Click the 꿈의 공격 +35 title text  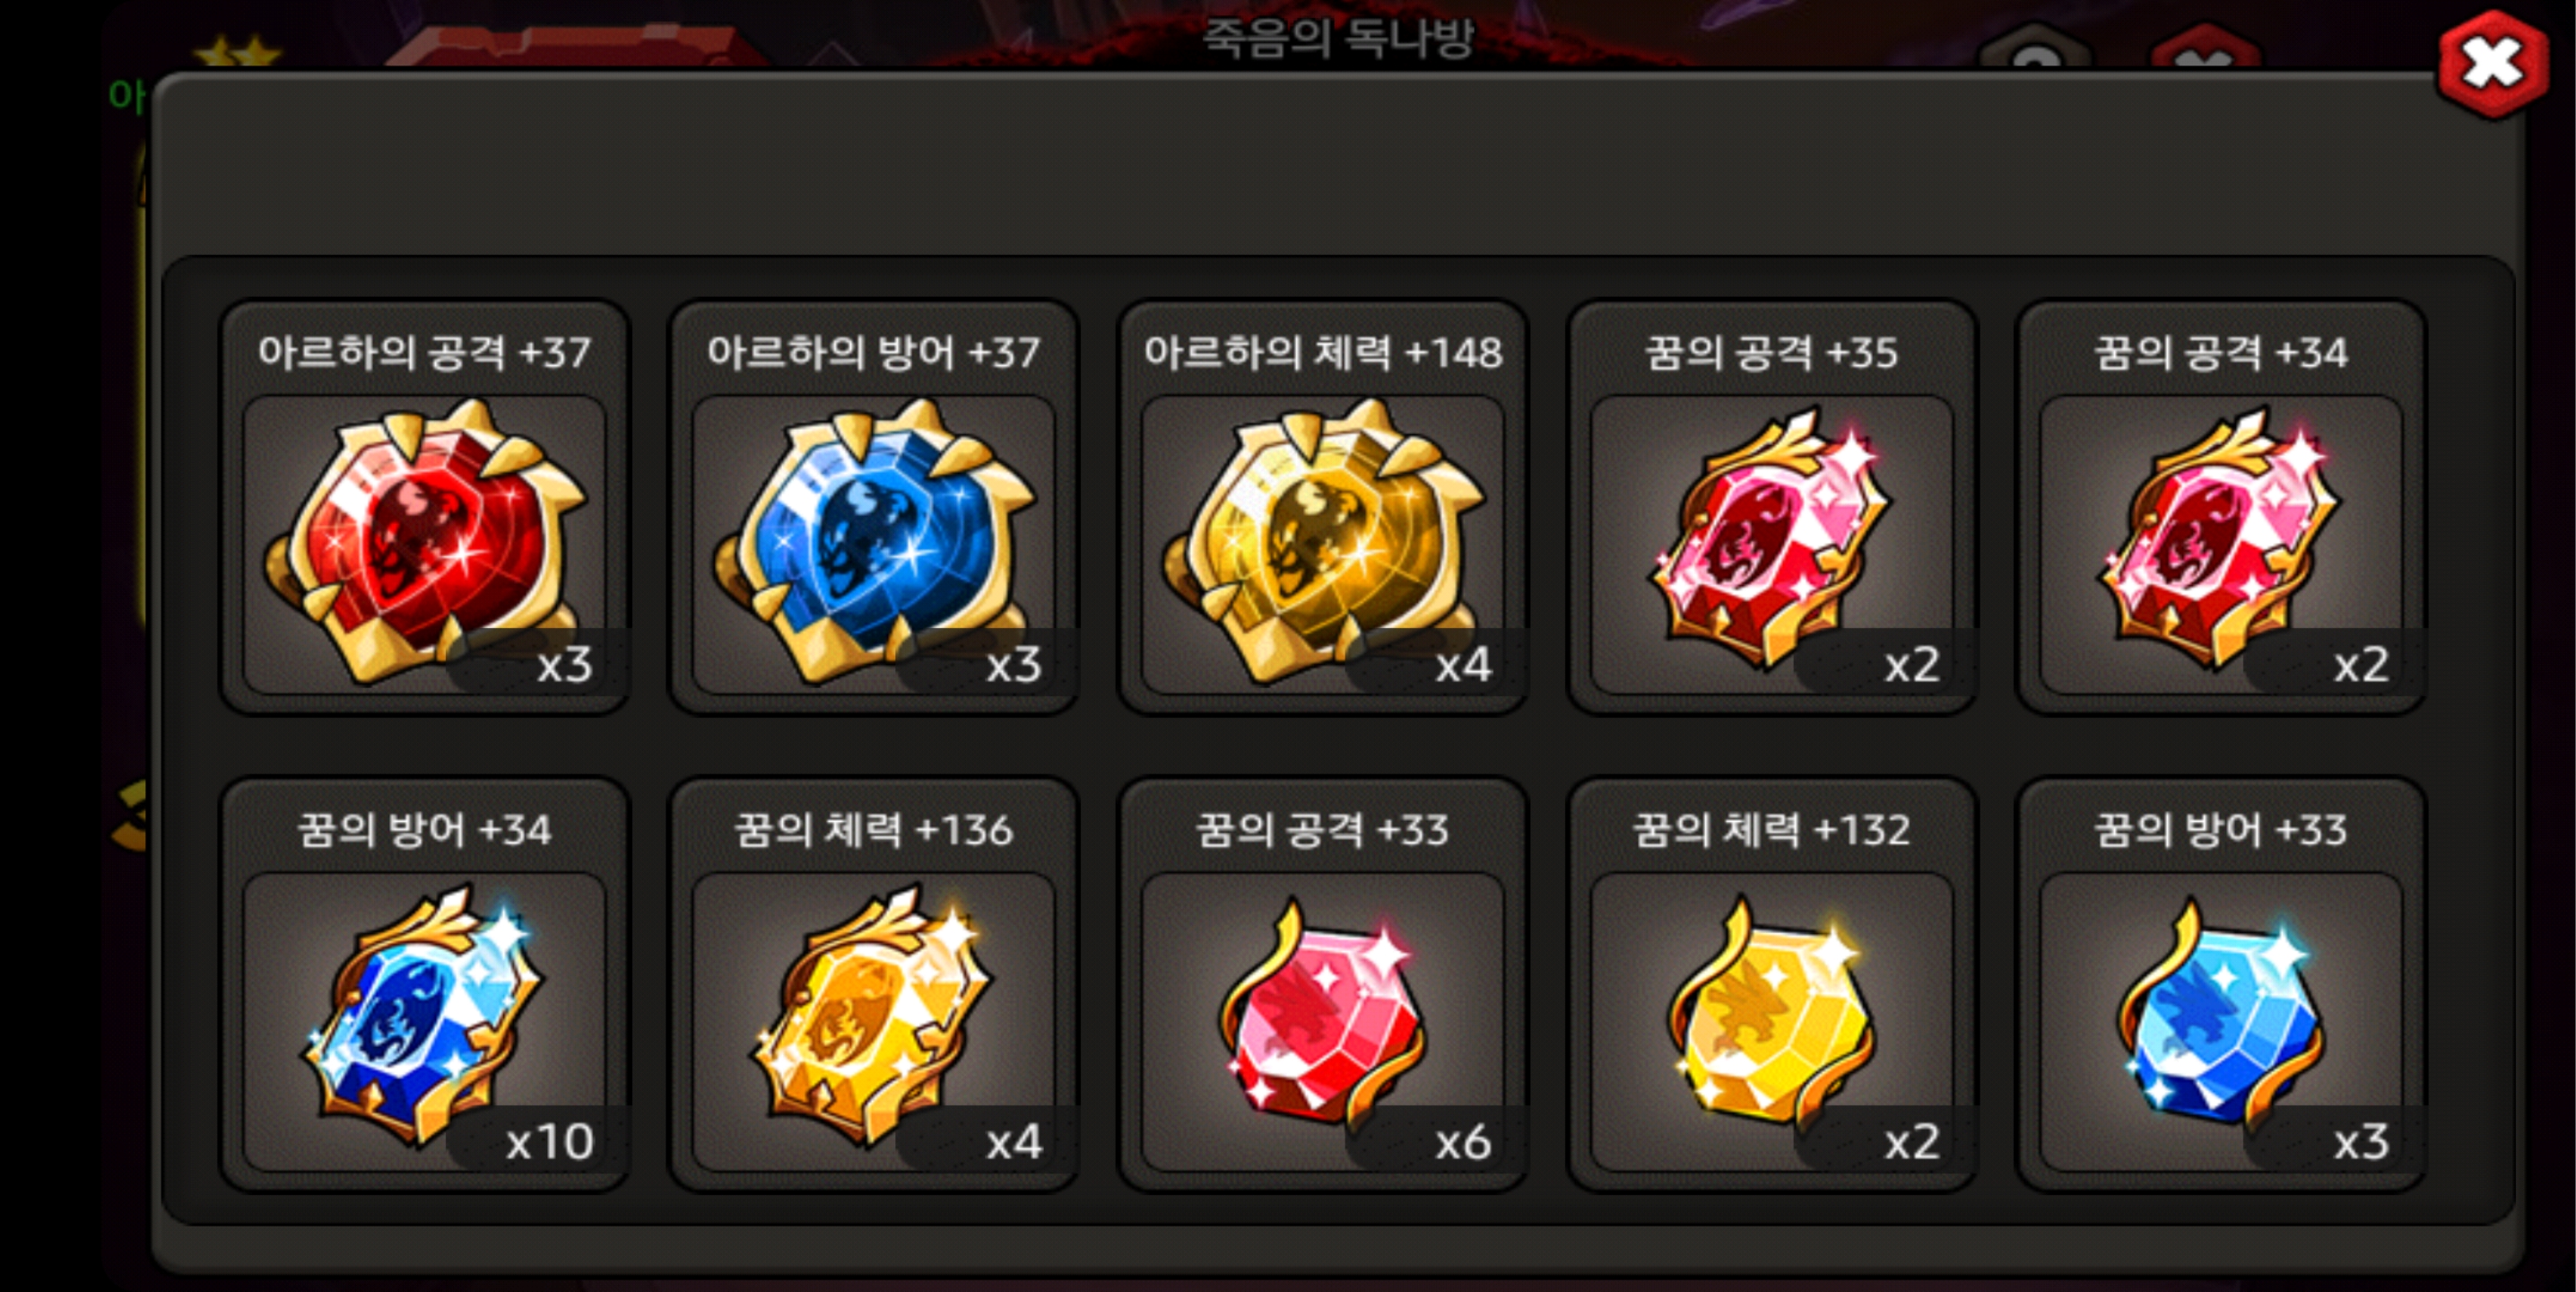1772,352
